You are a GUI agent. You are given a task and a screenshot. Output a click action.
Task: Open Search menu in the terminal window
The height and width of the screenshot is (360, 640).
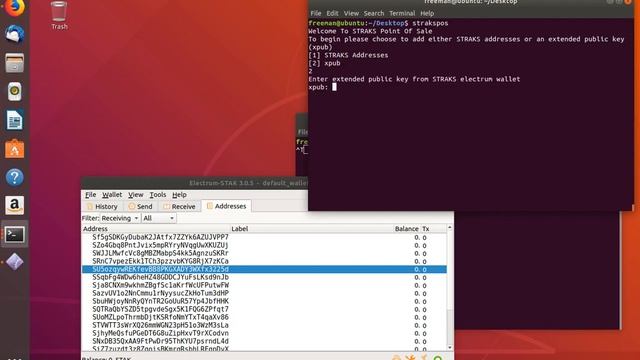coord(374,13)
